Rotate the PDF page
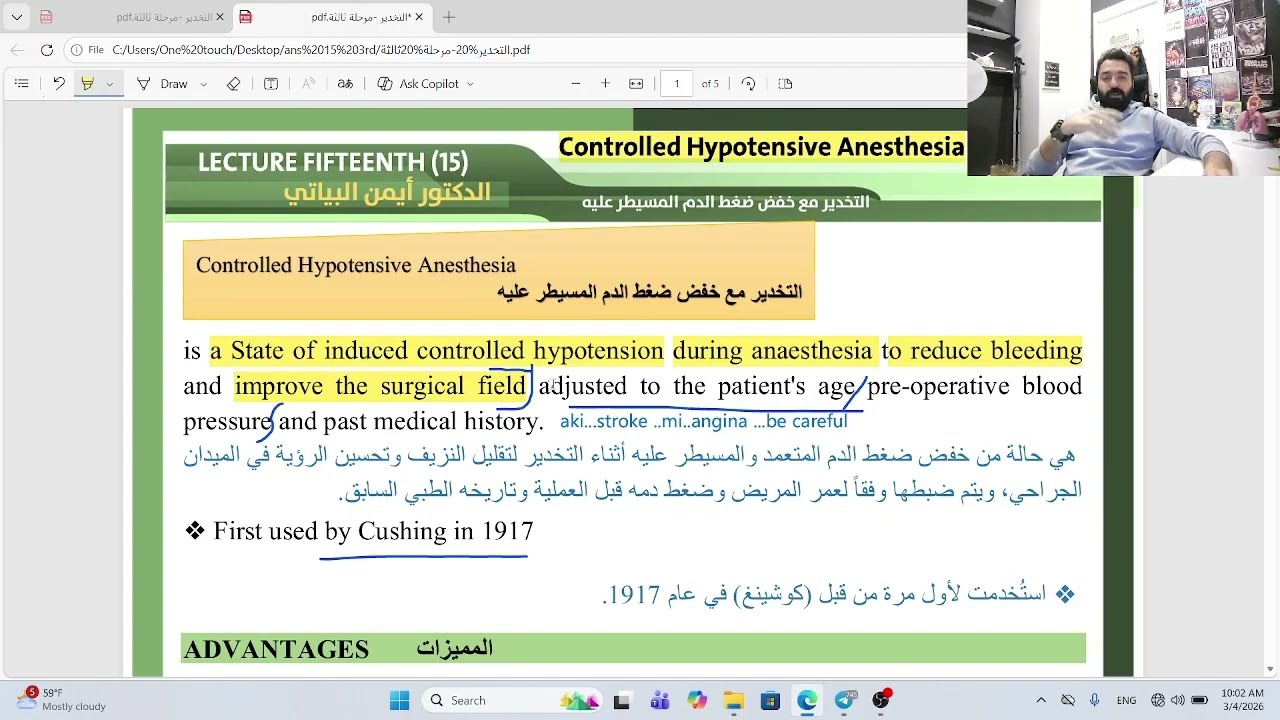Image resolution: width=1280 pixels, height=720 pixels. [748, 84]
